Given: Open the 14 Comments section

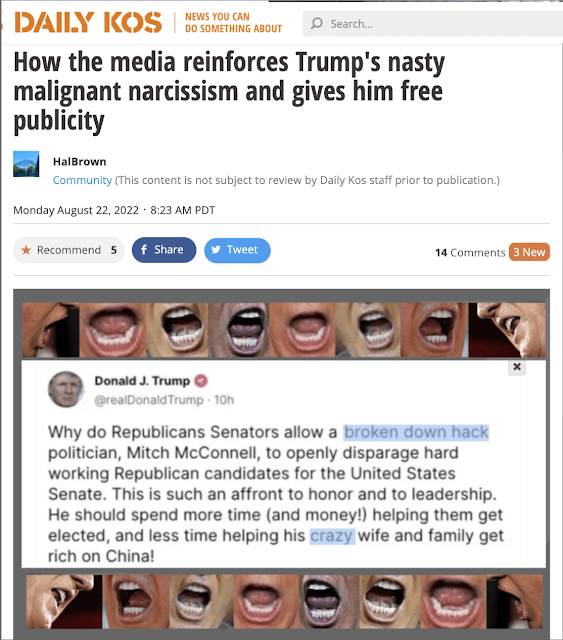Looking at the screenshot, I should click(x=470, y=252).
